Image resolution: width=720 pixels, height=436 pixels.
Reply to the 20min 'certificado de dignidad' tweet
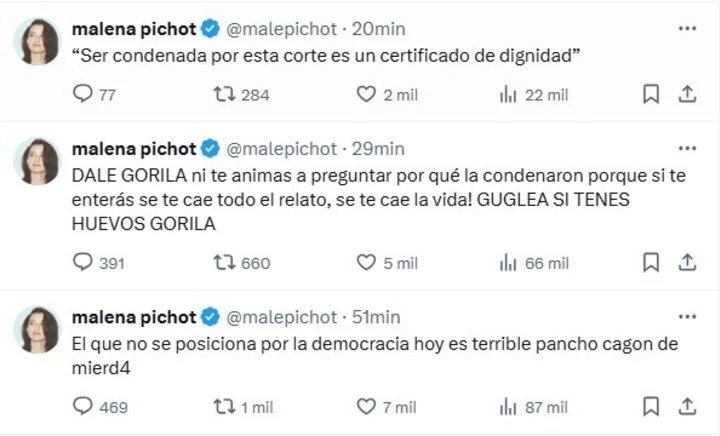84,95
